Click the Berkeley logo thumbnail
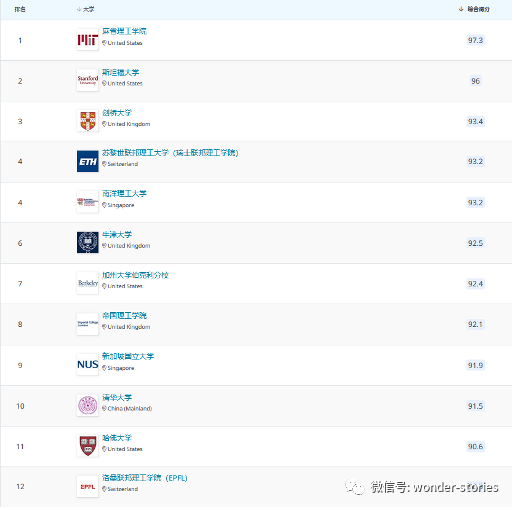This screenshot has width=515, height=510. [87, 283]
